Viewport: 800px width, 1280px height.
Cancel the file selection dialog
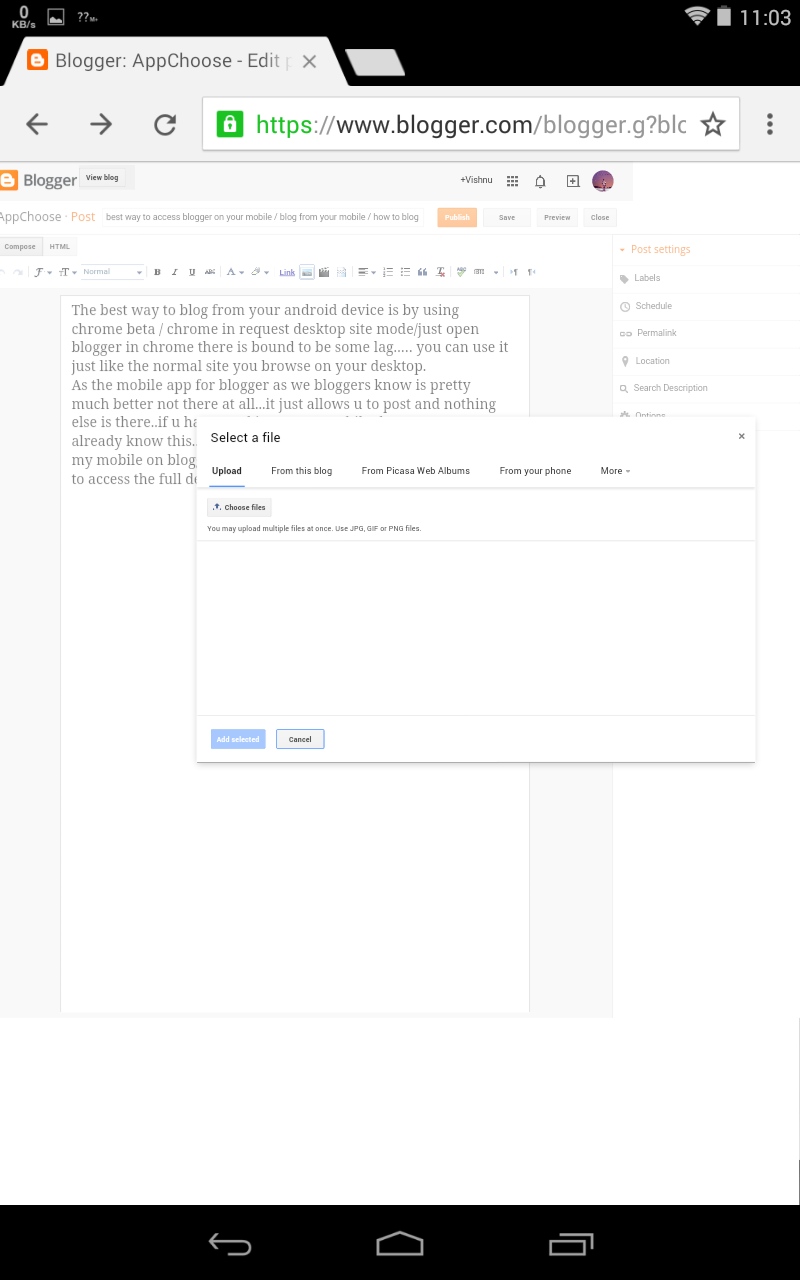point(300,739)
